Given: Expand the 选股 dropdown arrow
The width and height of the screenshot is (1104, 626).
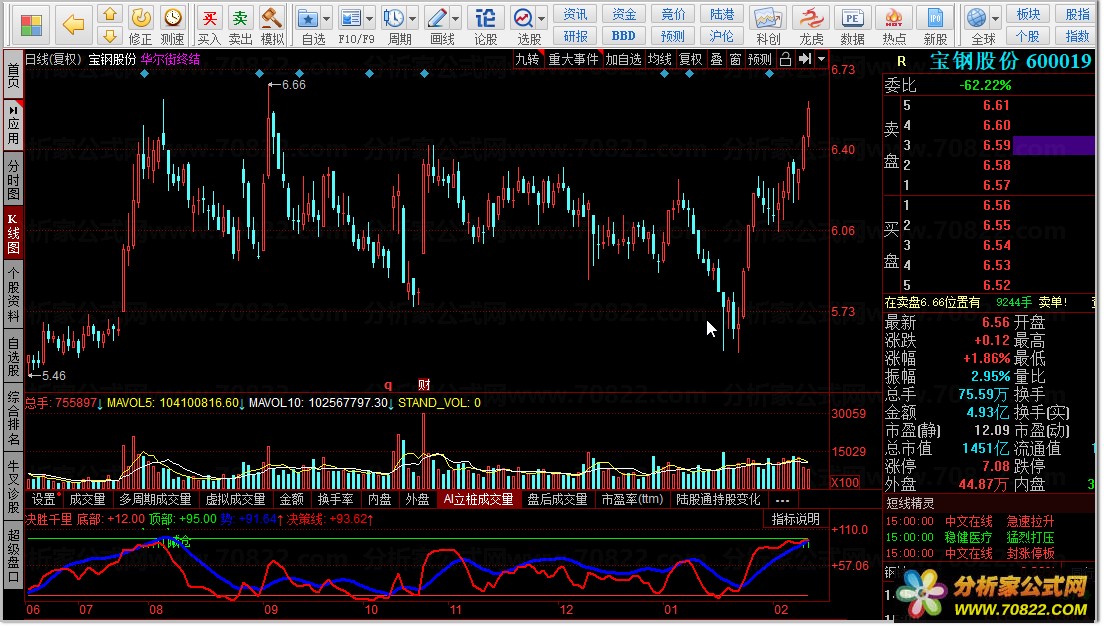Looking at the screenshot, I should point(541,19).
